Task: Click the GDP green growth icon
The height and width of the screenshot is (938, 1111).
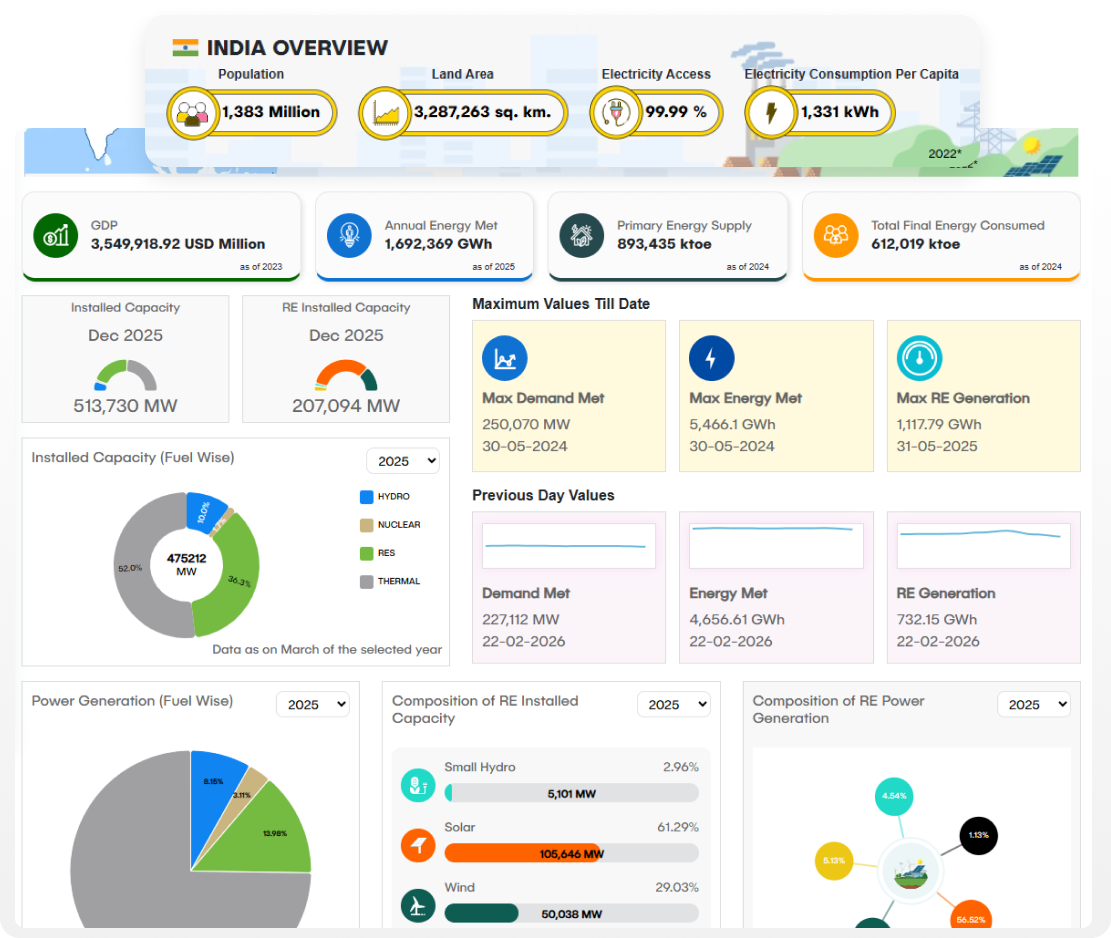Action: [x=55, y=235]
